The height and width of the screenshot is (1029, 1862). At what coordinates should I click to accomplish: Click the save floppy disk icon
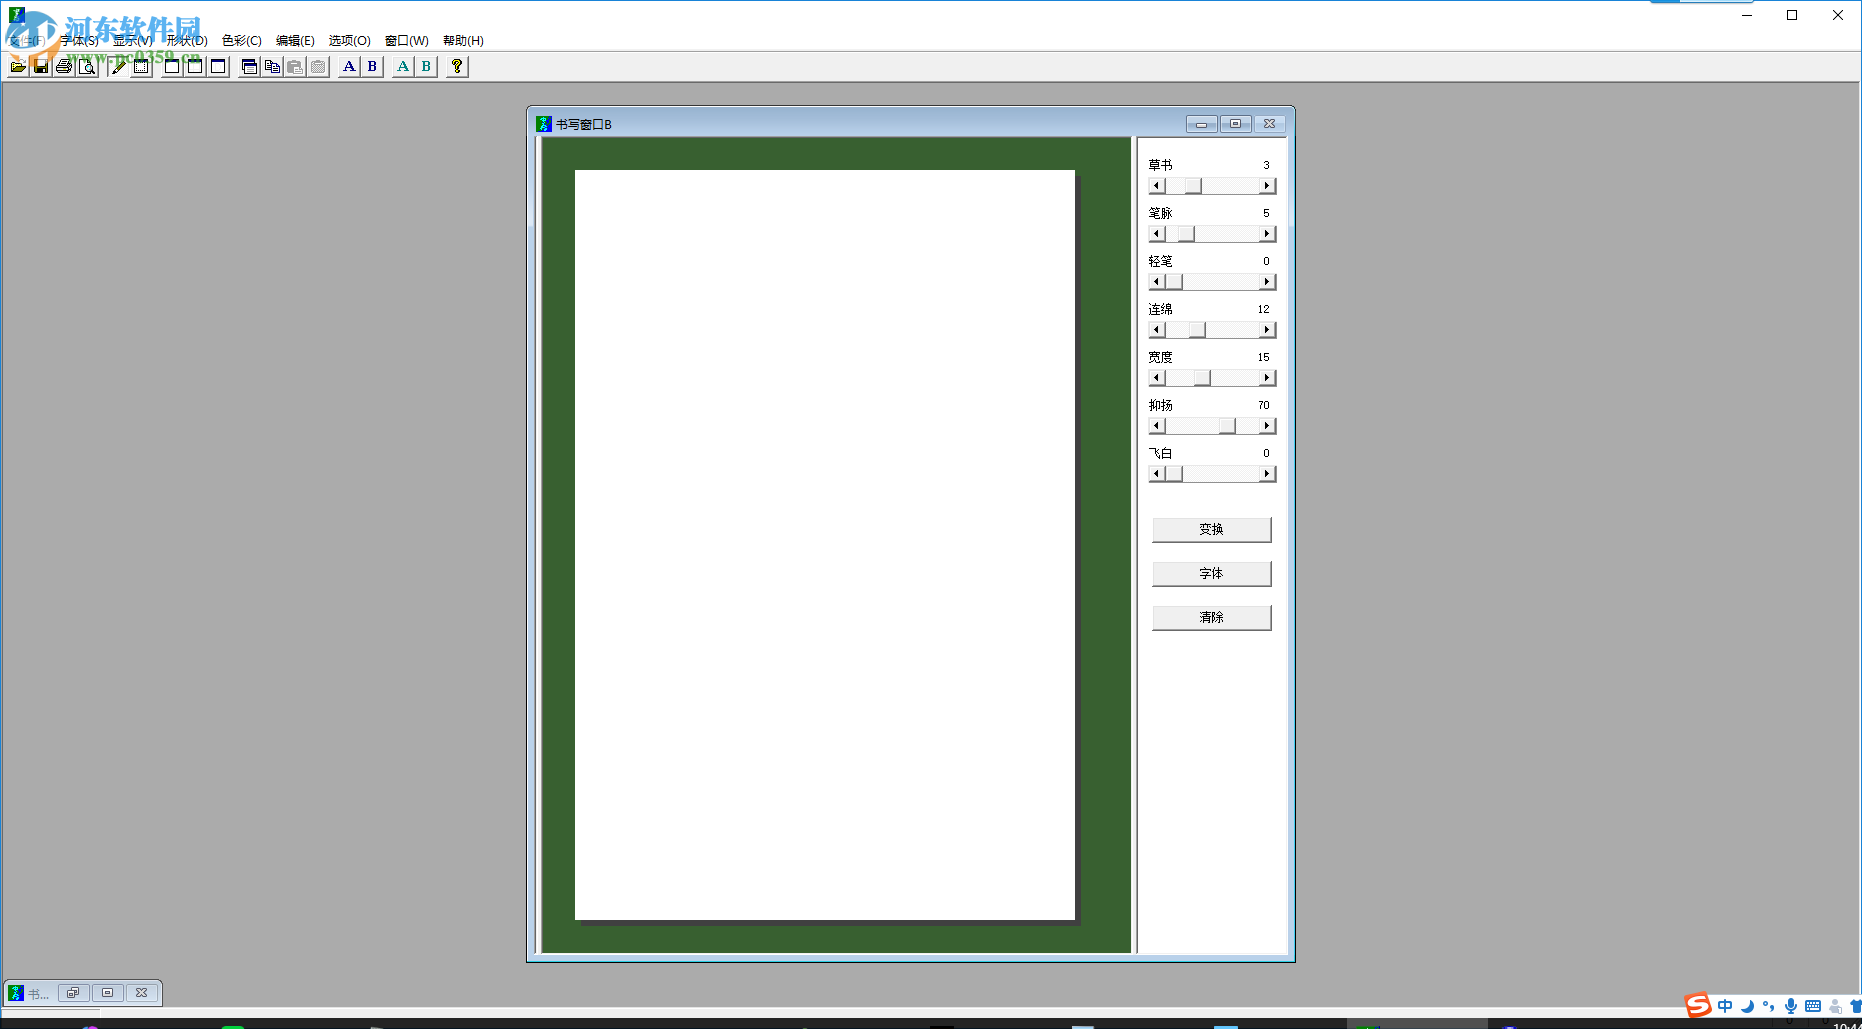pos(41,67)
